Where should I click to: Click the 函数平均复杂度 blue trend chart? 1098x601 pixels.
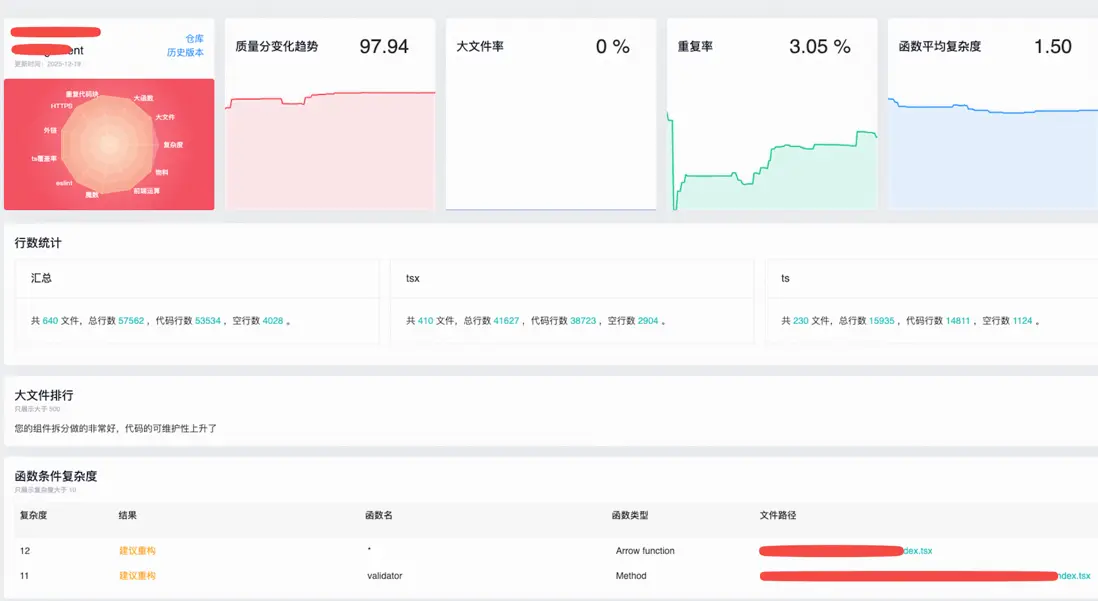(x=993, y=153)
